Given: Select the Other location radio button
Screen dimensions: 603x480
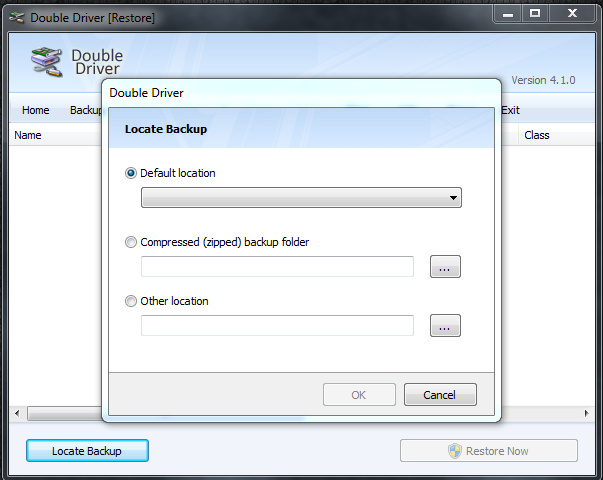Looking at the screenshot, I should click(x=131, y=301).
